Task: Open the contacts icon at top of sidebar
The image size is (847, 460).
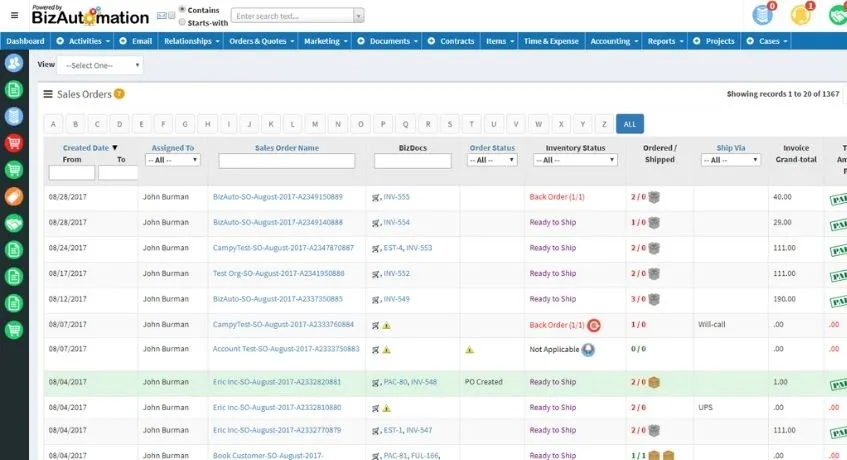Action: (14, 63)
